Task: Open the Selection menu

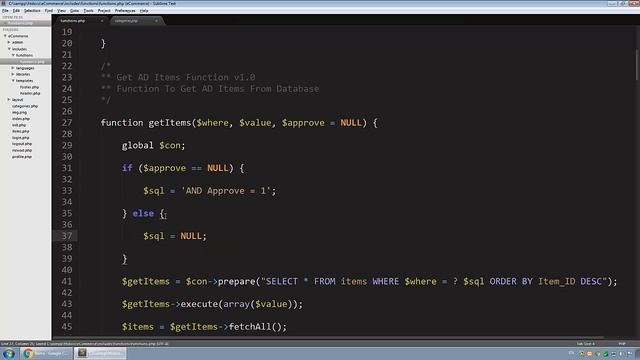Action: [x=32, y=11]
